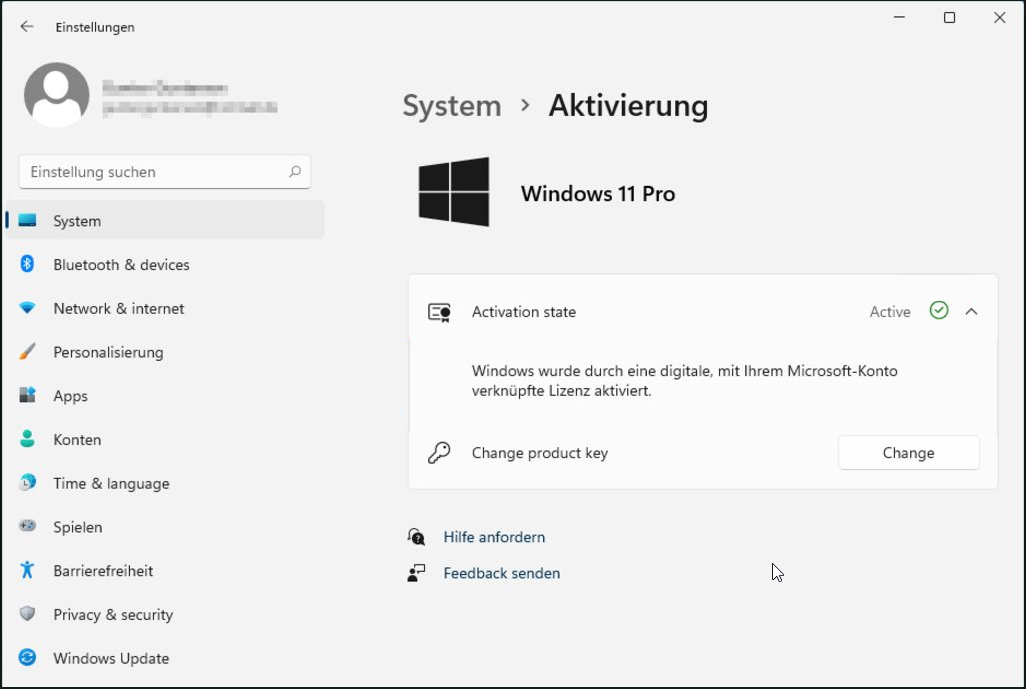Click the Privacy & security shield icon
The width and height of the screenshot is (1026, 689).
click(x=27, y=614)
